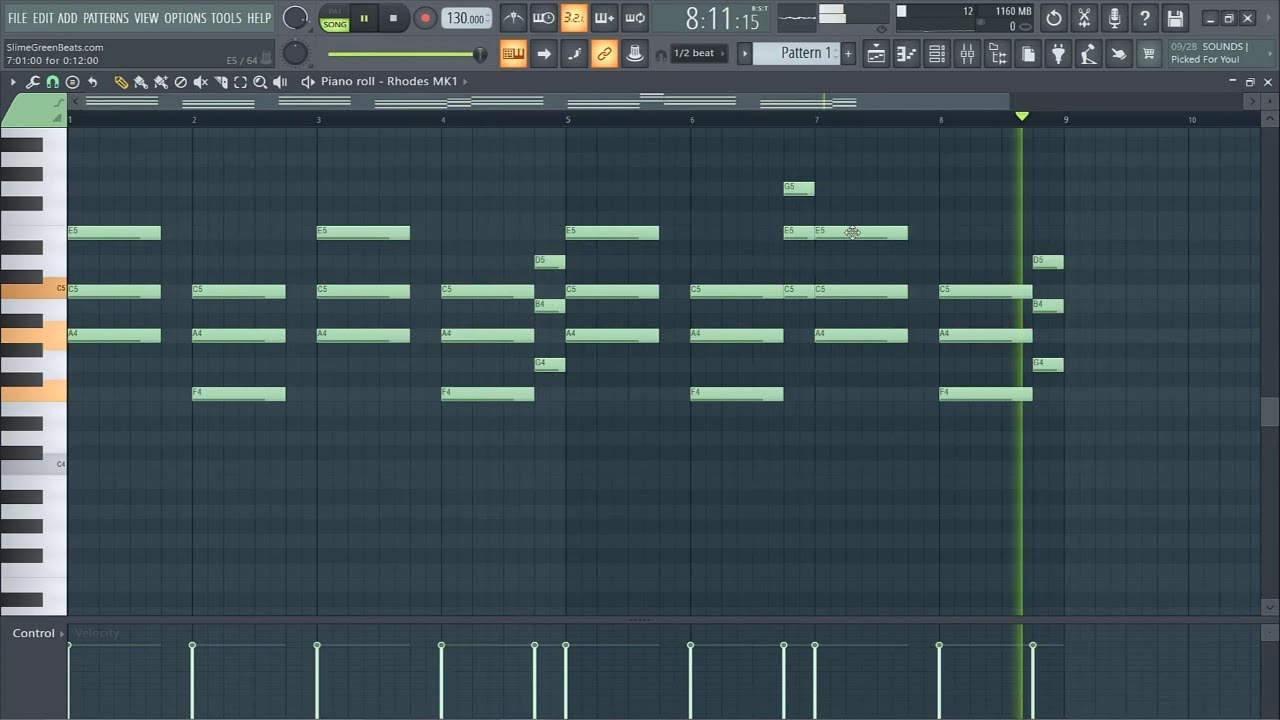Open undo history icon
The image size is (1280, 720).
coord(1054,18)
